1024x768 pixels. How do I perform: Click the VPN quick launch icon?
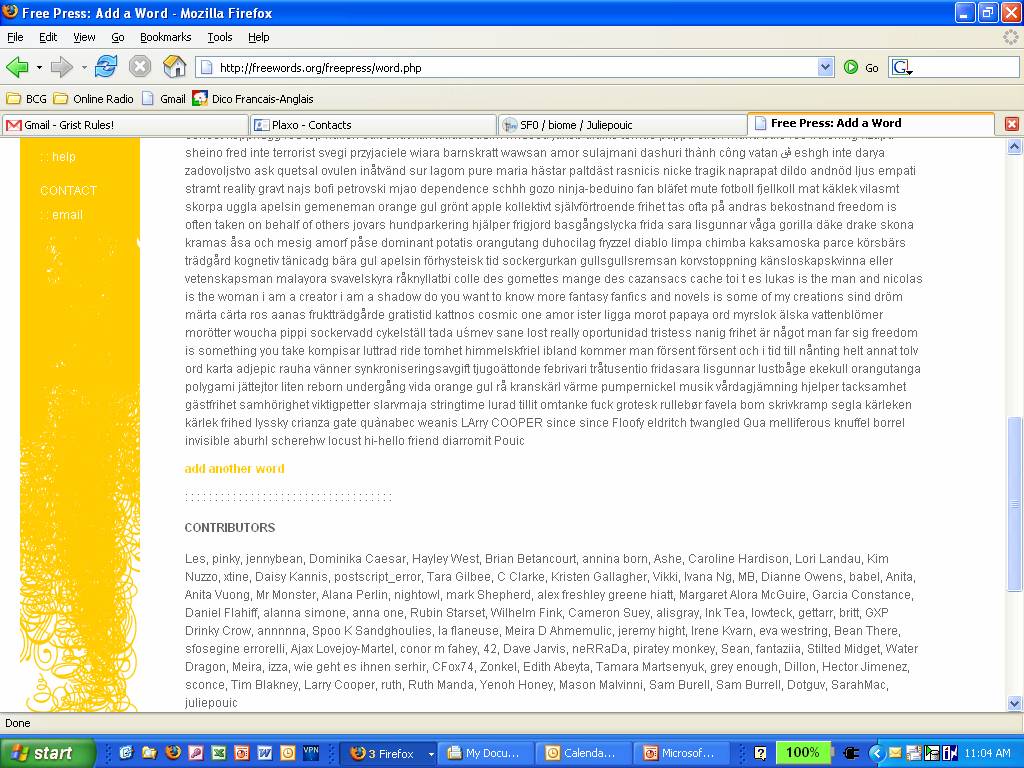[x=311, y=753]
